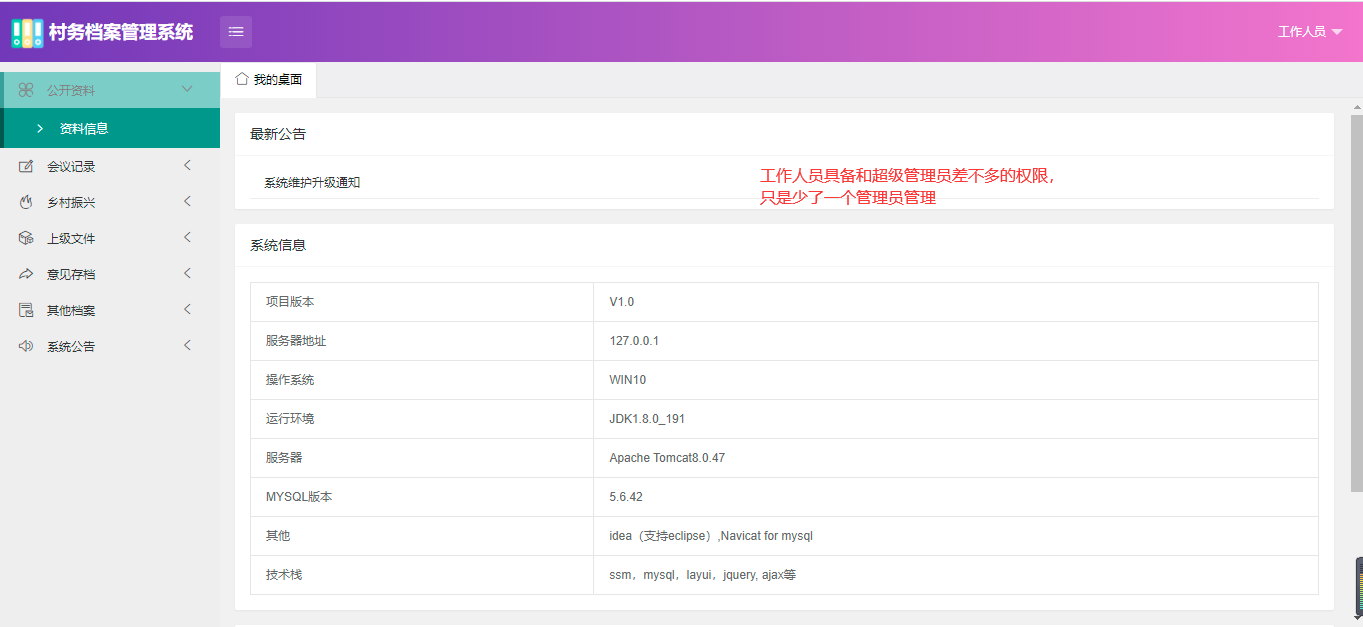Click the village archive system logo icon

[x=27, y=33]
